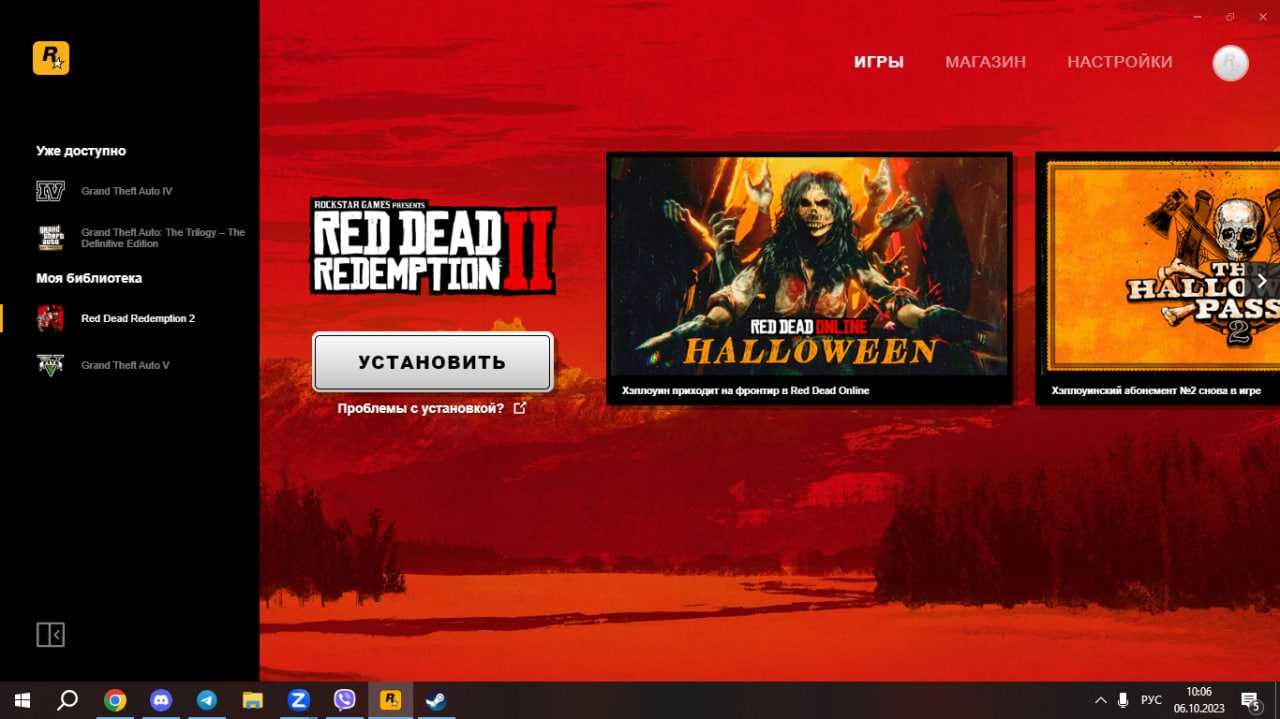Open Red Dead Online Halloween news card
1280x719 pixels.
click(809, 279)
